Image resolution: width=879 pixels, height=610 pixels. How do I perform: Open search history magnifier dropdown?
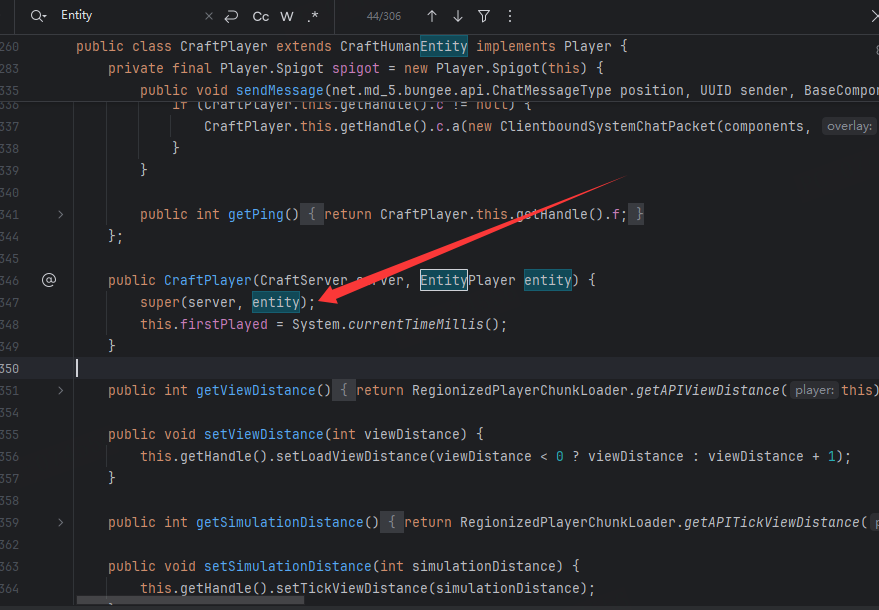pos(39,16)
